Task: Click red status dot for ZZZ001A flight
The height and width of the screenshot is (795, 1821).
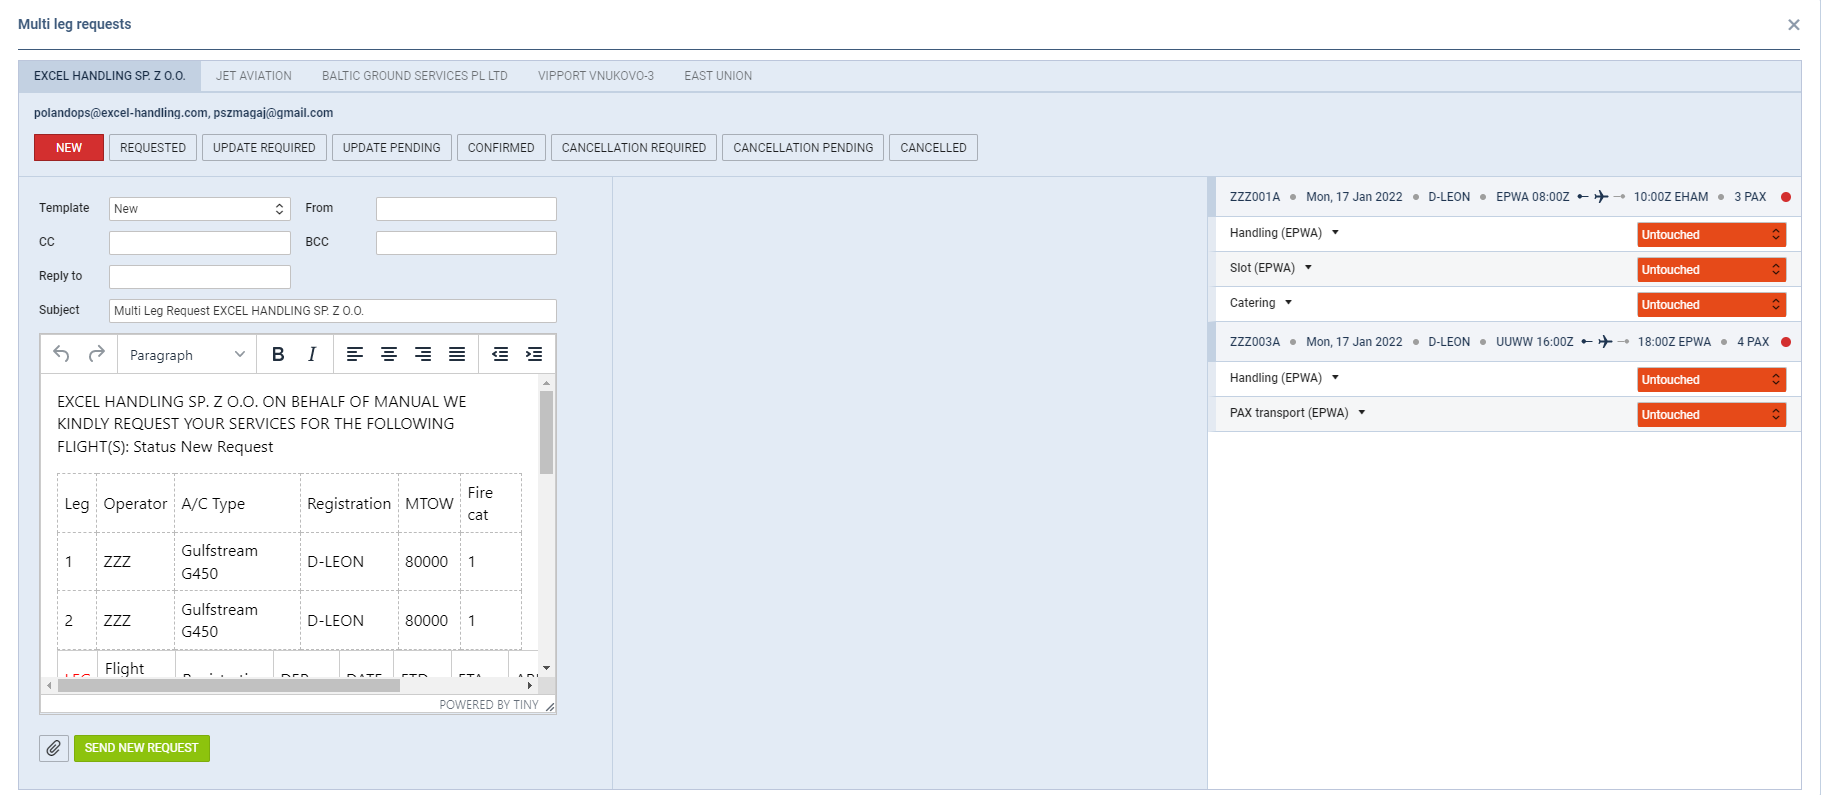Action: (1786, 197)
